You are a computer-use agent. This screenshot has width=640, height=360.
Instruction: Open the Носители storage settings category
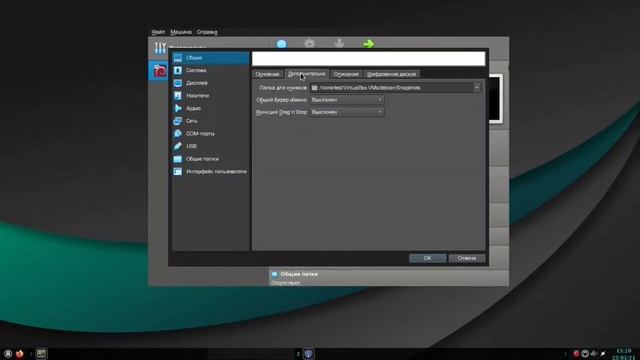pos(210,96)
